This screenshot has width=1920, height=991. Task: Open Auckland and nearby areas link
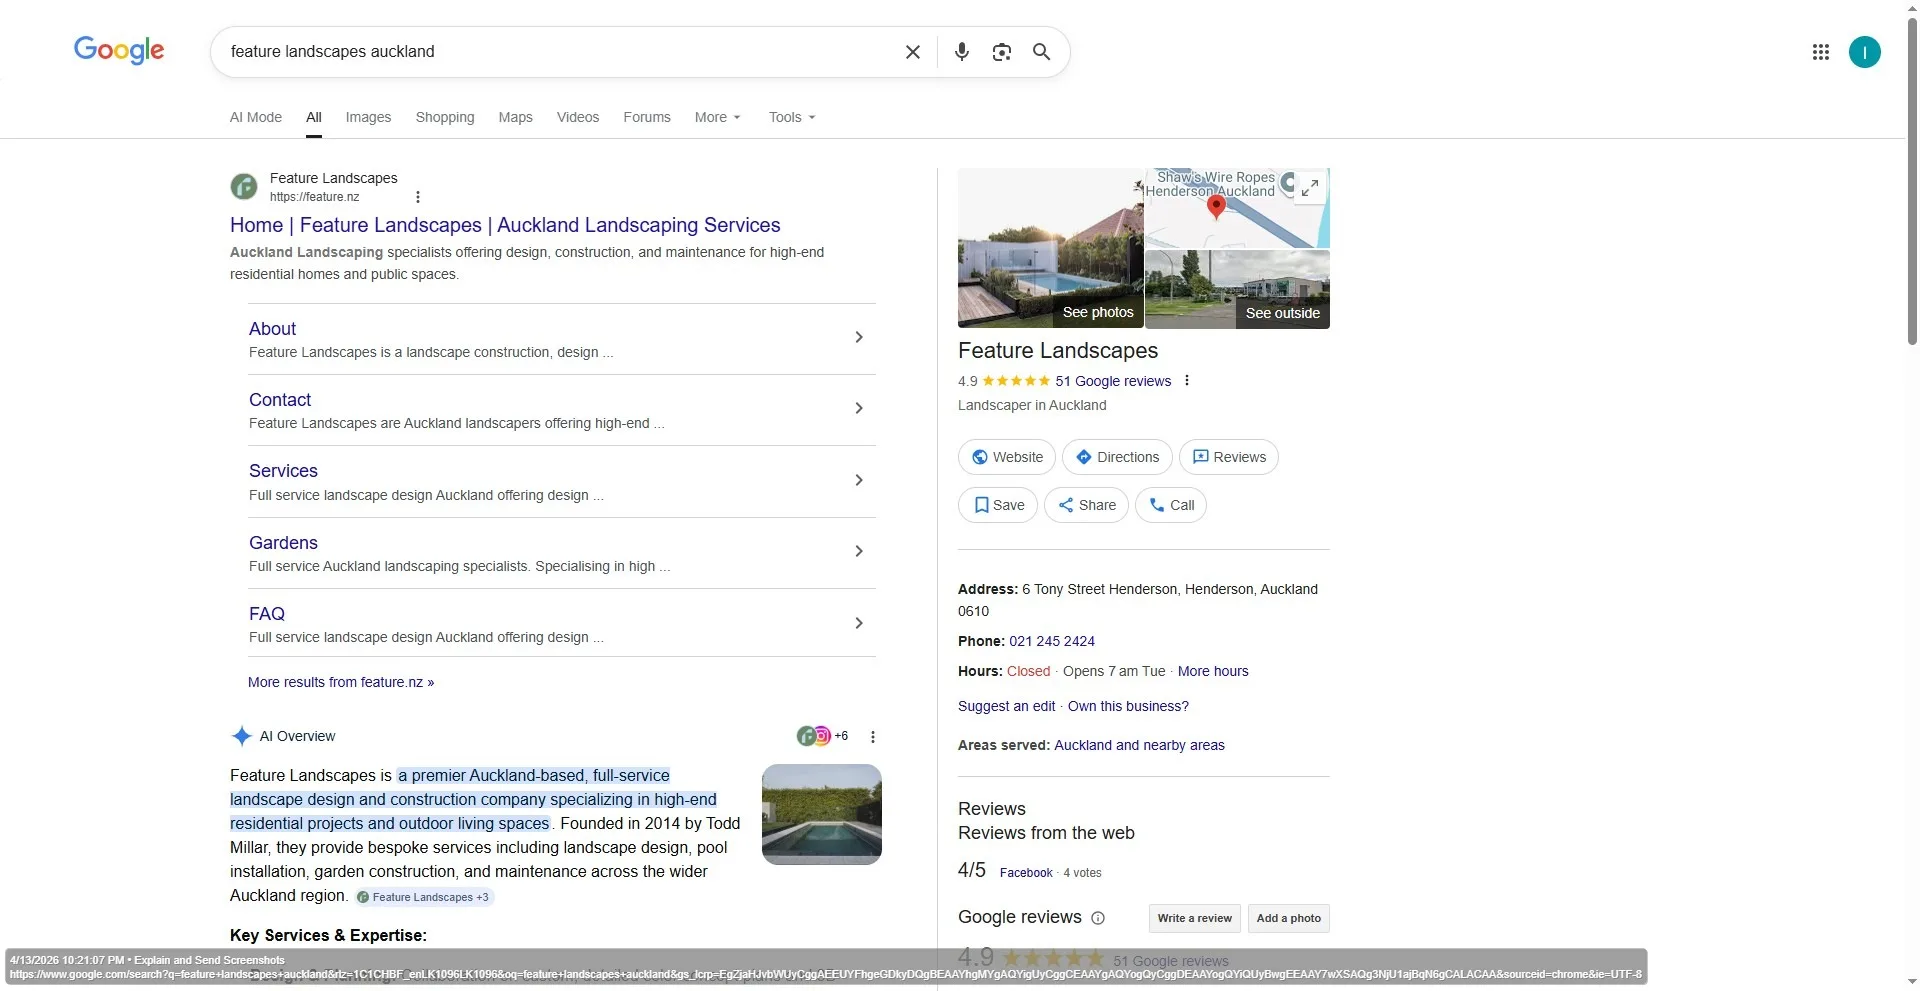1139,745
